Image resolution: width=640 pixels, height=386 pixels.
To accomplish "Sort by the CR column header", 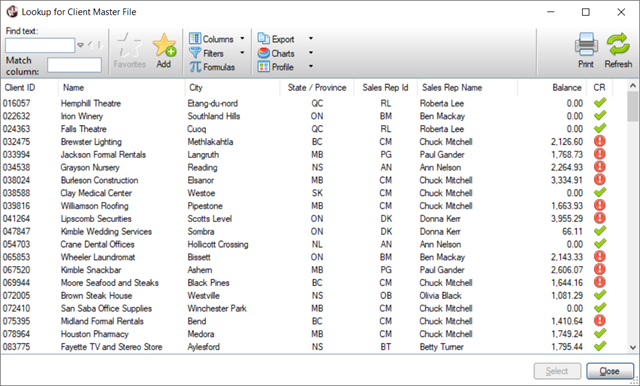I will click(x=600, y=87).
